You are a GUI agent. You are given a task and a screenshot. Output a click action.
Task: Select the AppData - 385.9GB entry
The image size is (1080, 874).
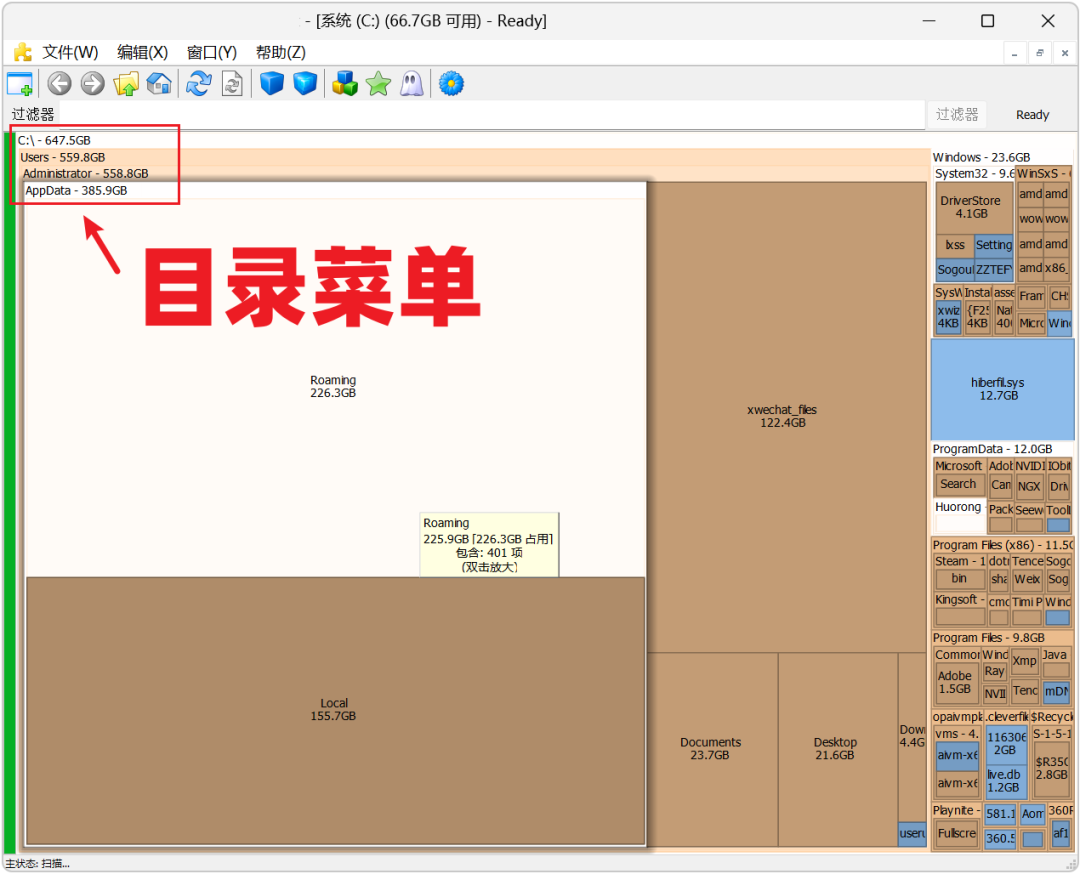[76, 191]
